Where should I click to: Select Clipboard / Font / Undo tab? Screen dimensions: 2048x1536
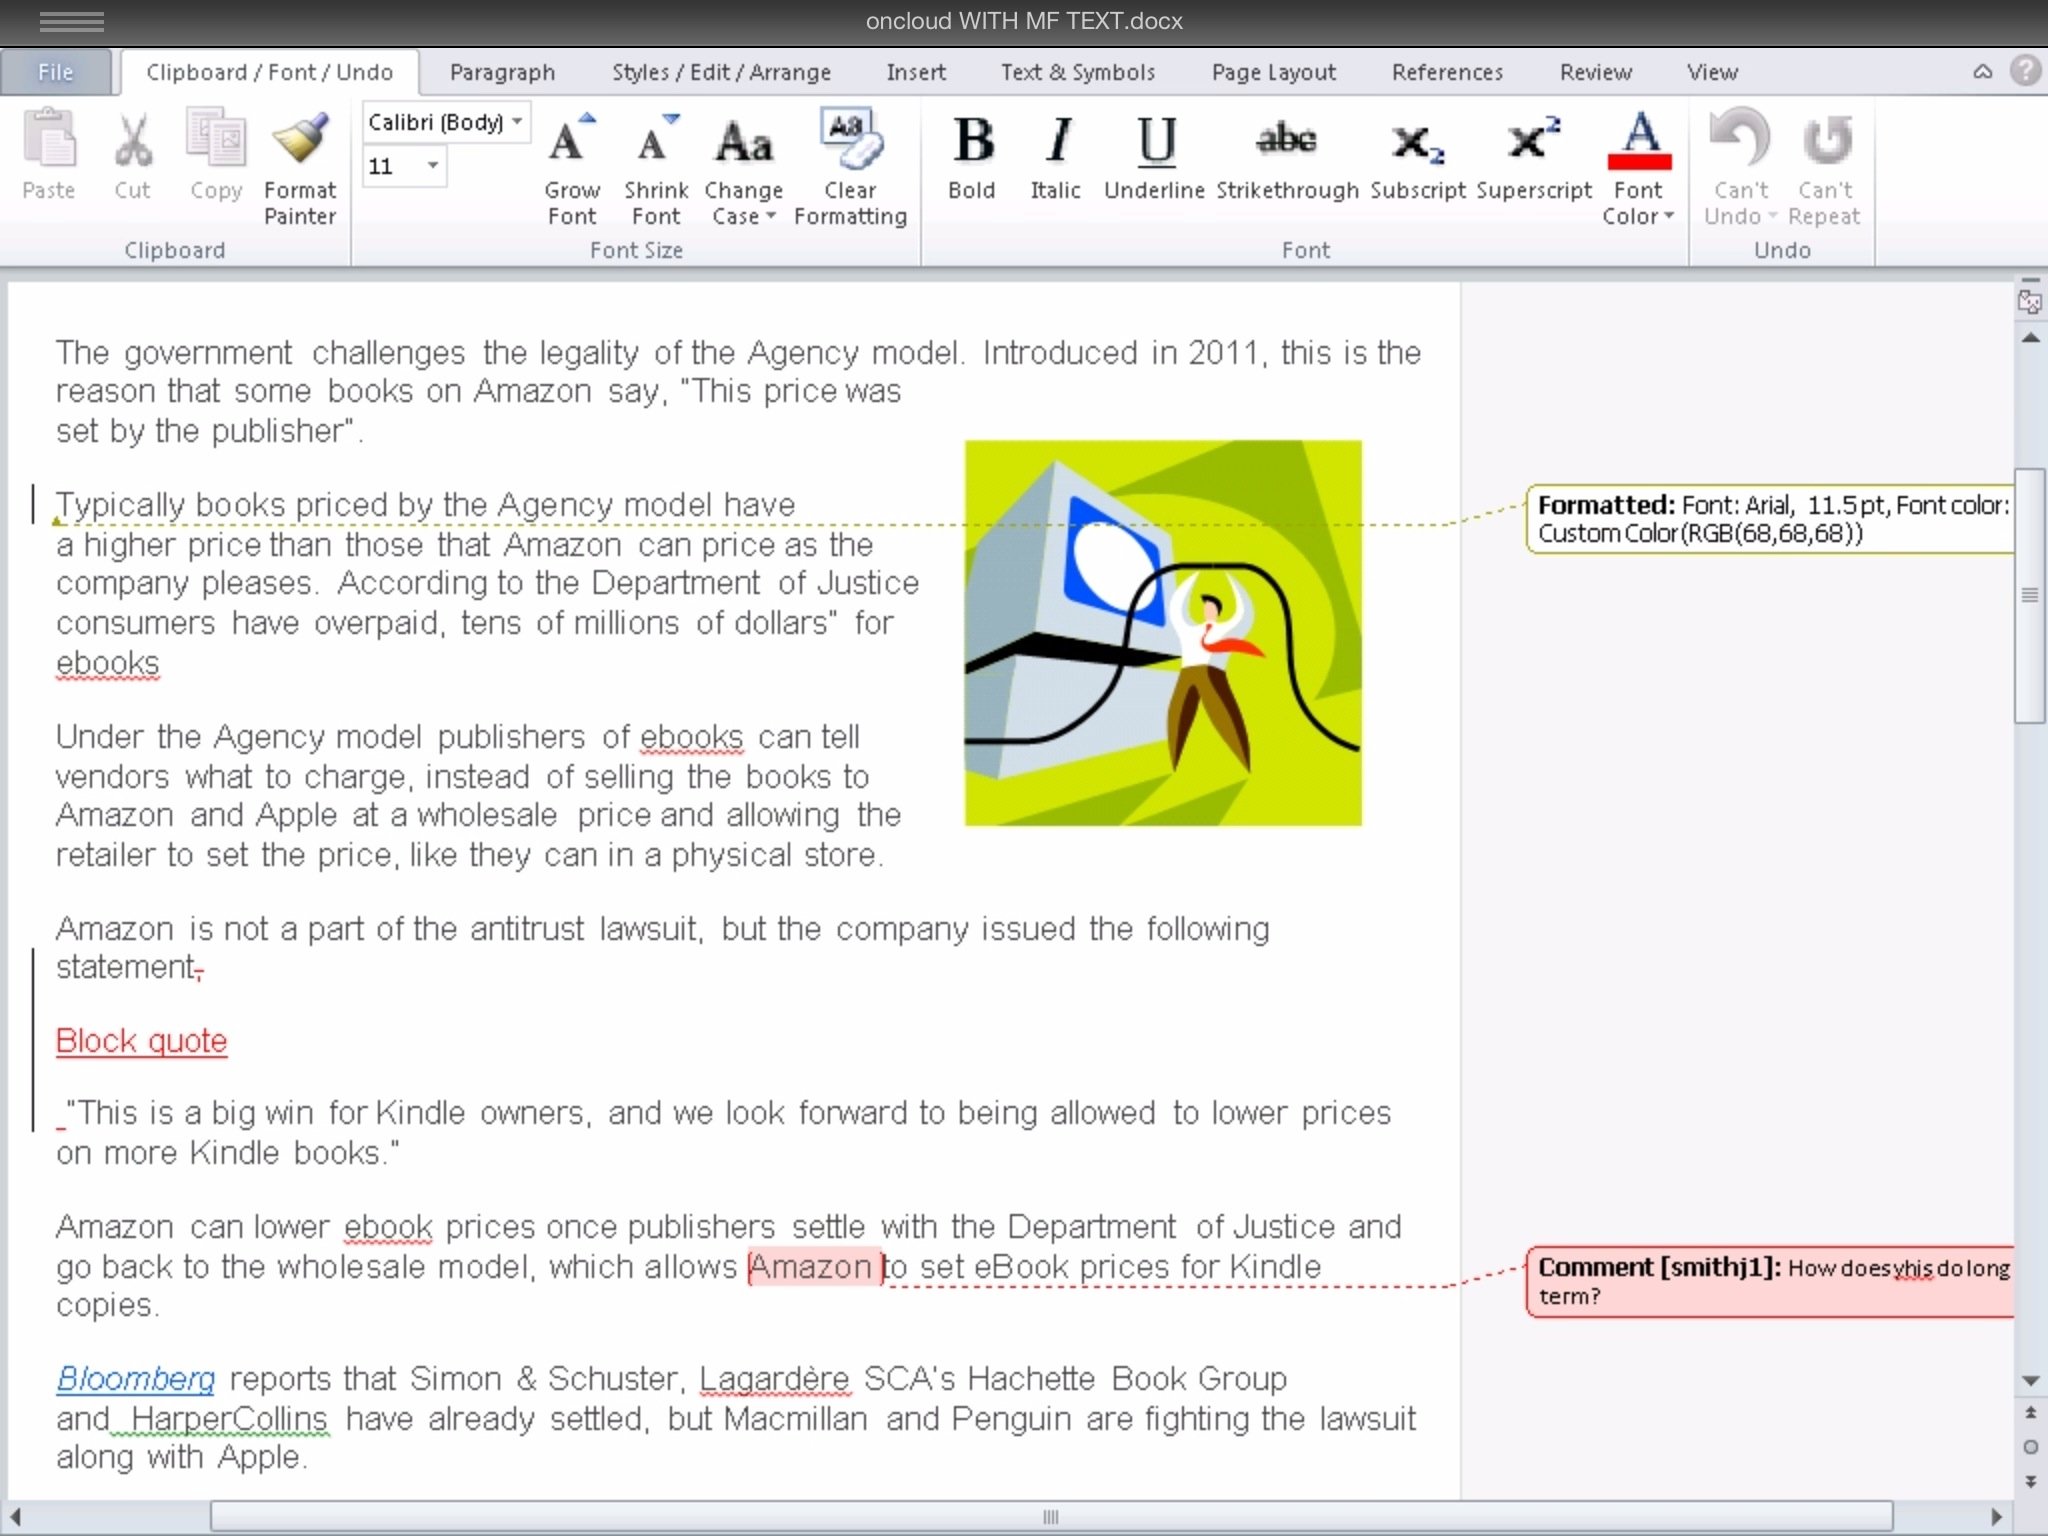point(269,72)
